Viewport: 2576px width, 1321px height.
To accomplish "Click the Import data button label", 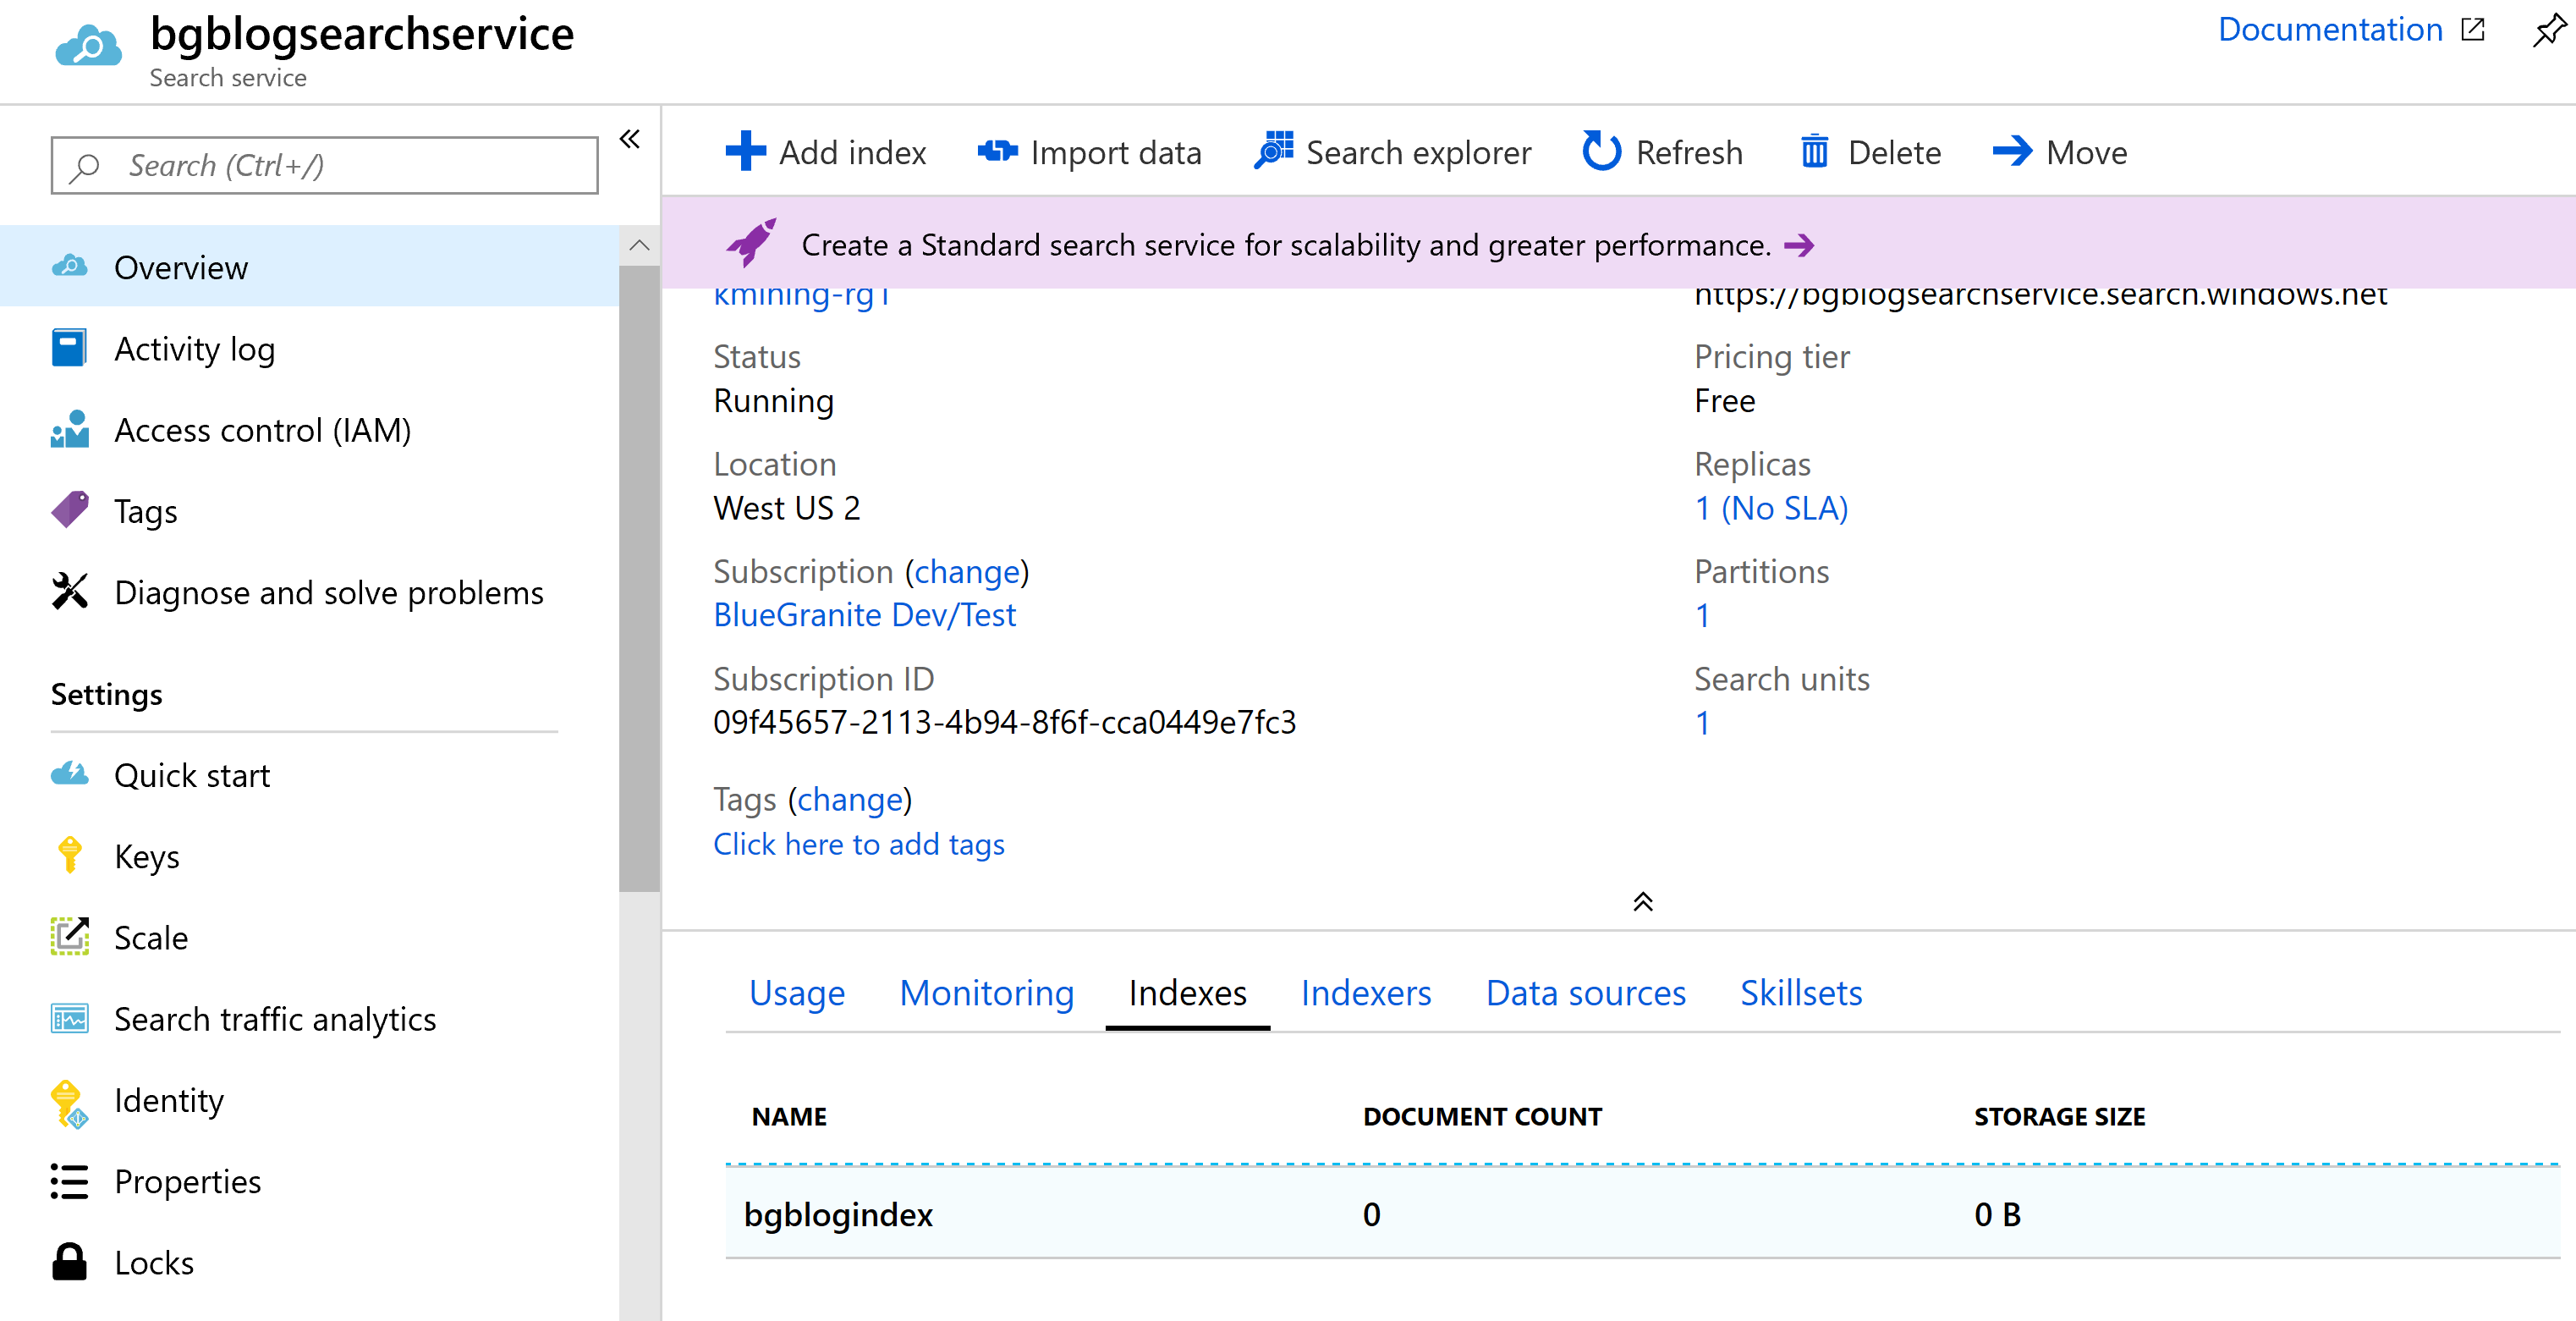I will (x=1116, y=152).
